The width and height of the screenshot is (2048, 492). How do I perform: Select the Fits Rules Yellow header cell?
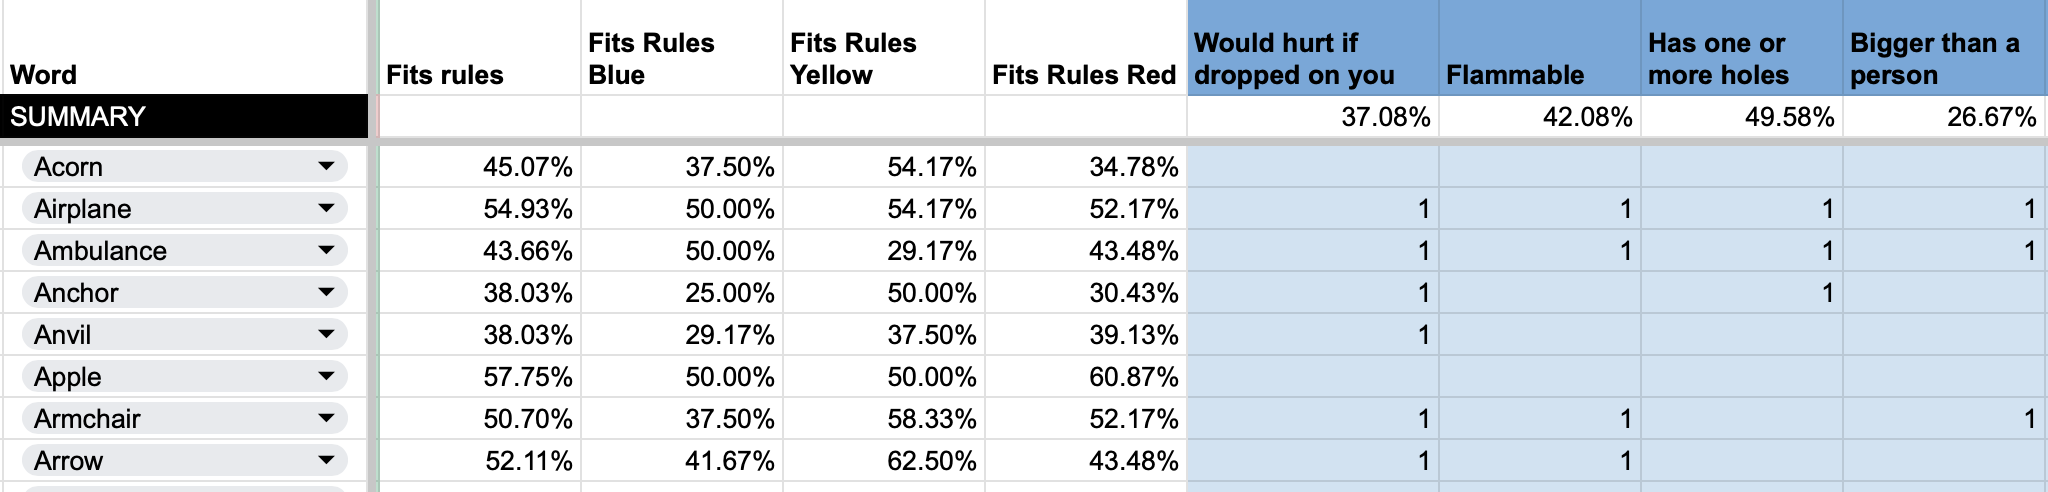pyautogui.click(x=883, y=58)
